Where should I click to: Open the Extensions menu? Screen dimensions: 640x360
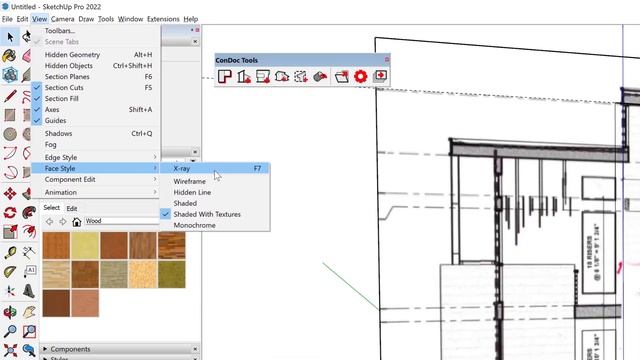[163, 19]
